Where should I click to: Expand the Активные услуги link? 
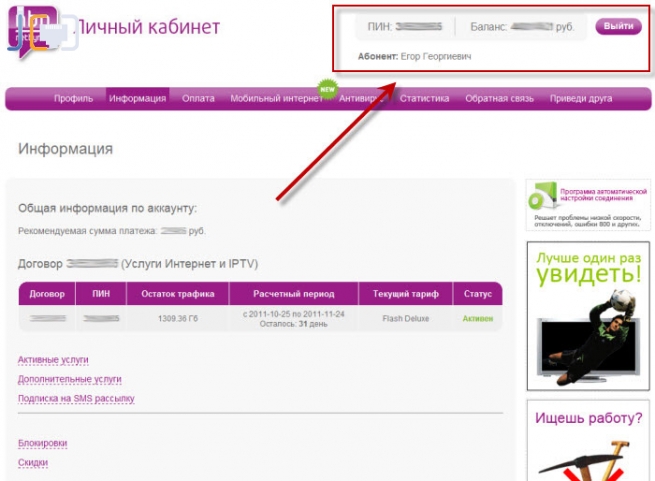[53, 358]
